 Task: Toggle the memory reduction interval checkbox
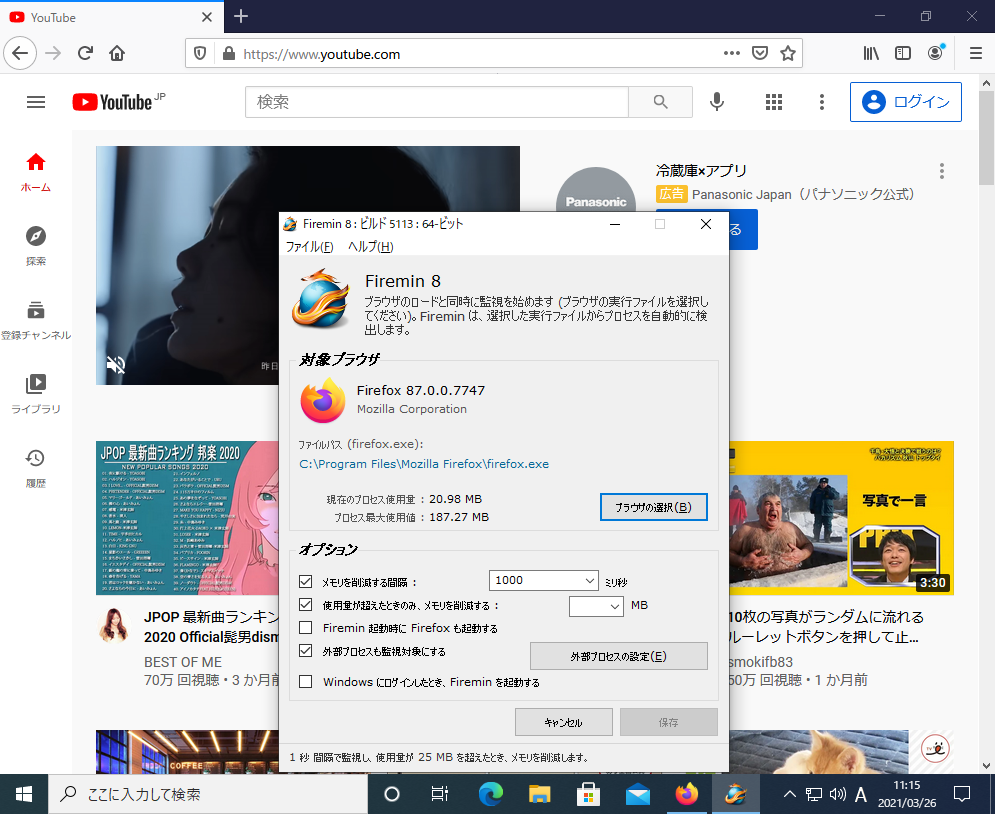(306, 581)
